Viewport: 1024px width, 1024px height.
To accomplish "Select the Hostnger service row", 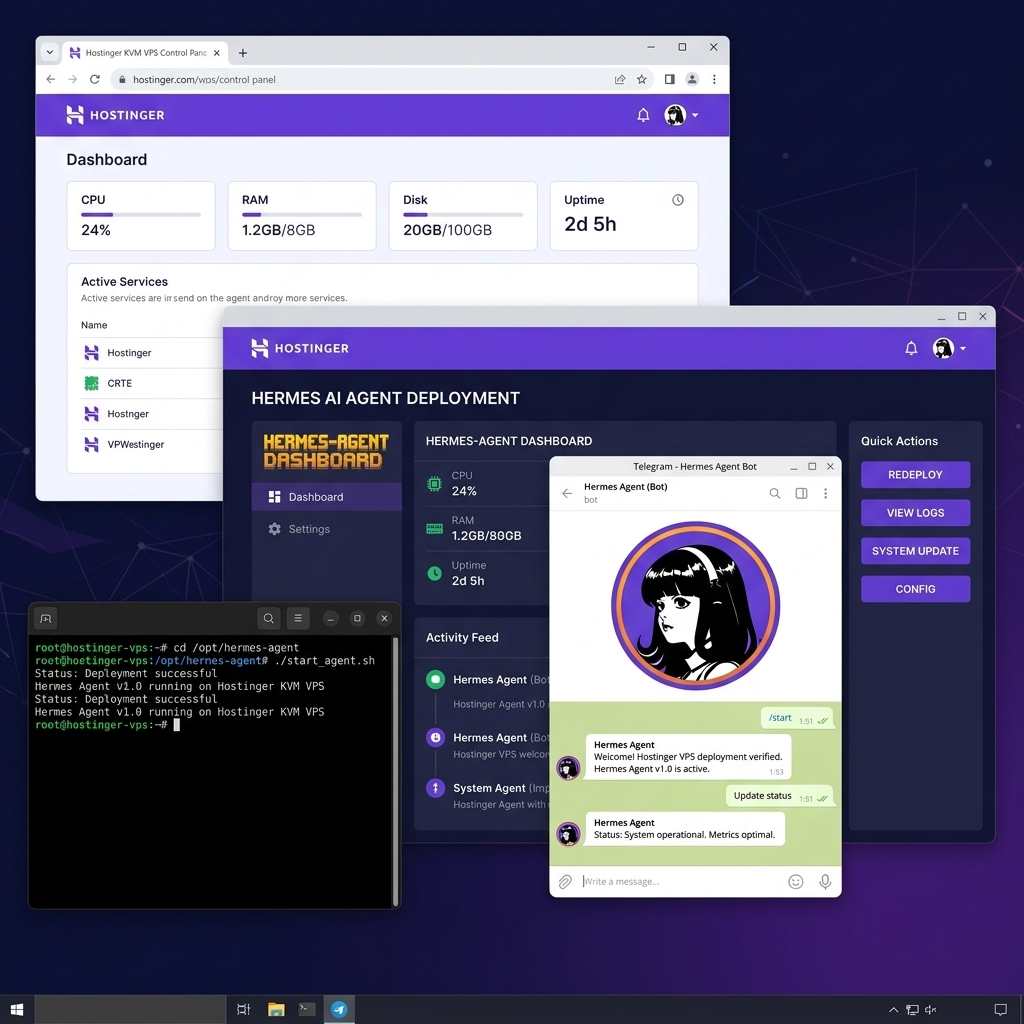I will [x=152, y=414].
